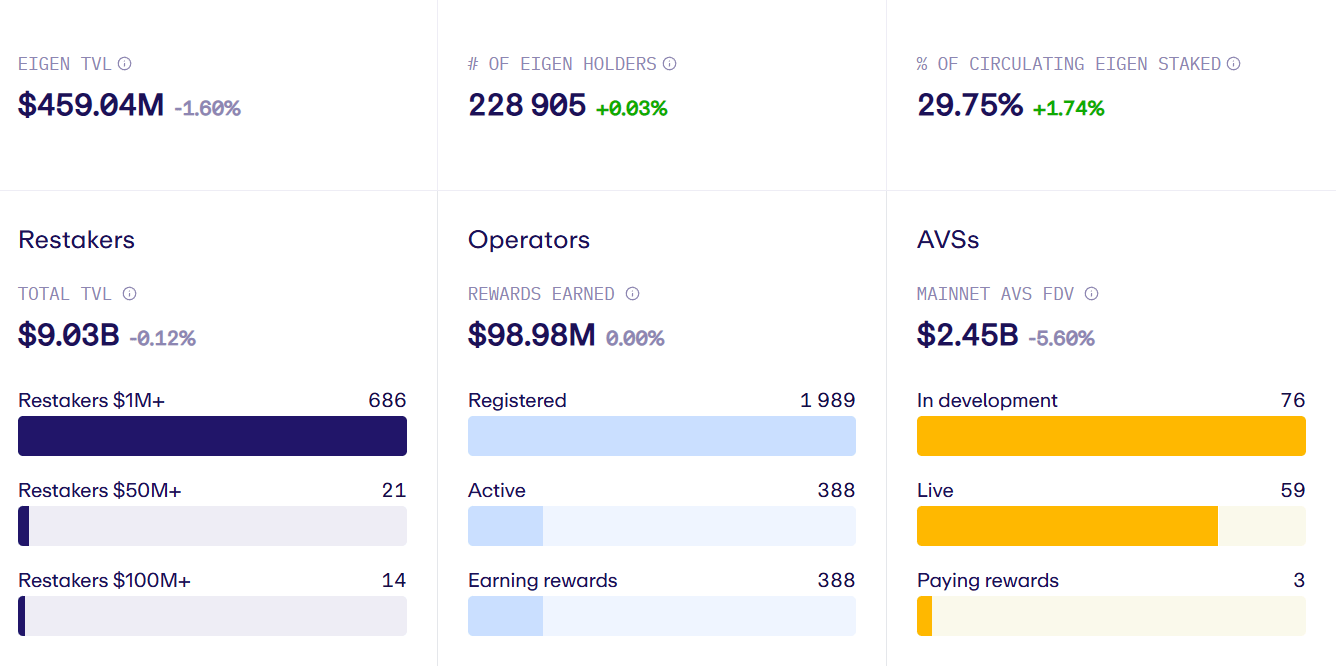Click the # OF EIGEN HOLDERS label
Image resolution: width=1336 pixels, height=666 pixels.
coord(562,64)
